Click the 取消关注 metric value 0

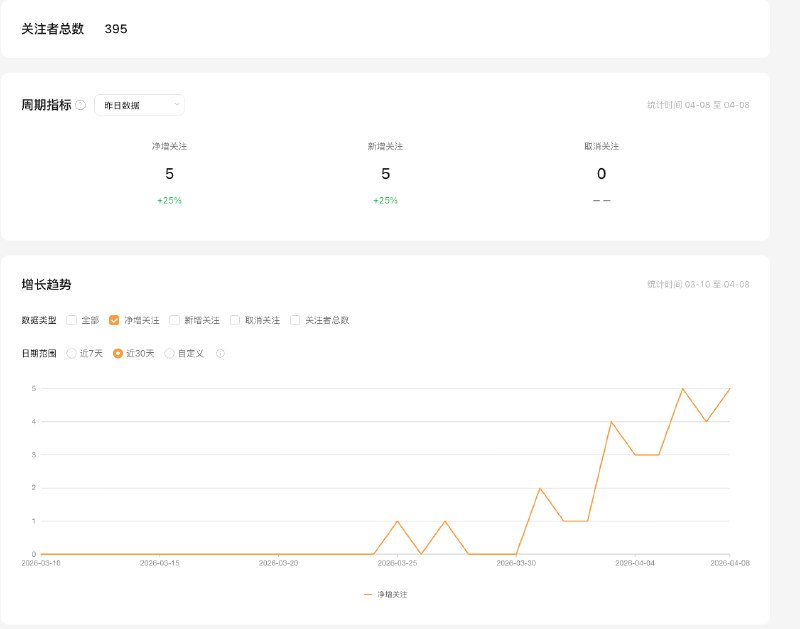601,174
